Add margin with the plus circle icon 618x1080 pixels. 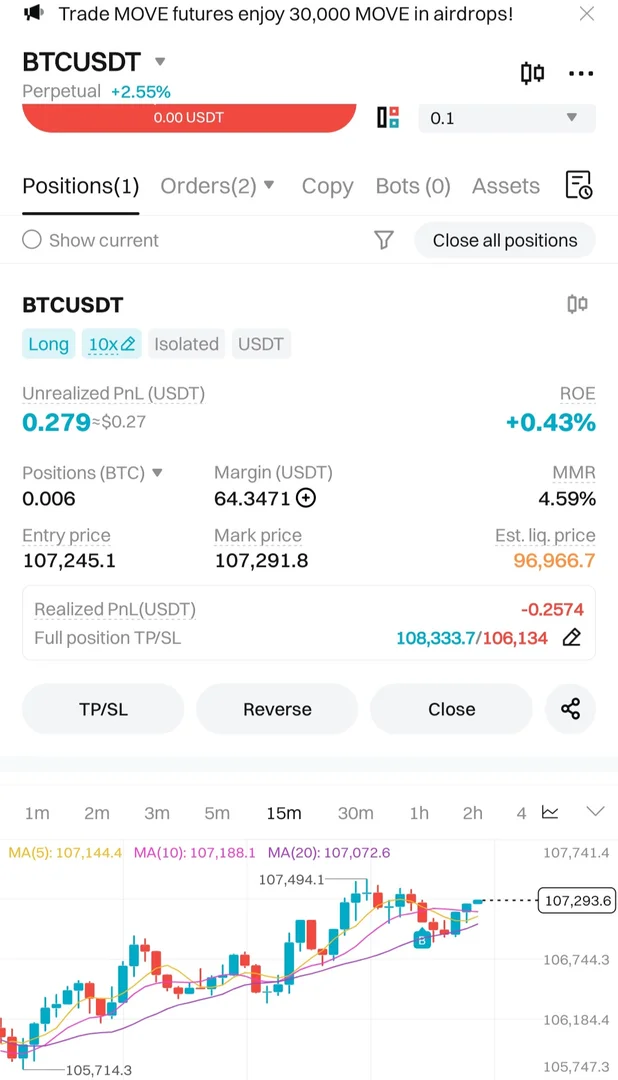(306, 498)
